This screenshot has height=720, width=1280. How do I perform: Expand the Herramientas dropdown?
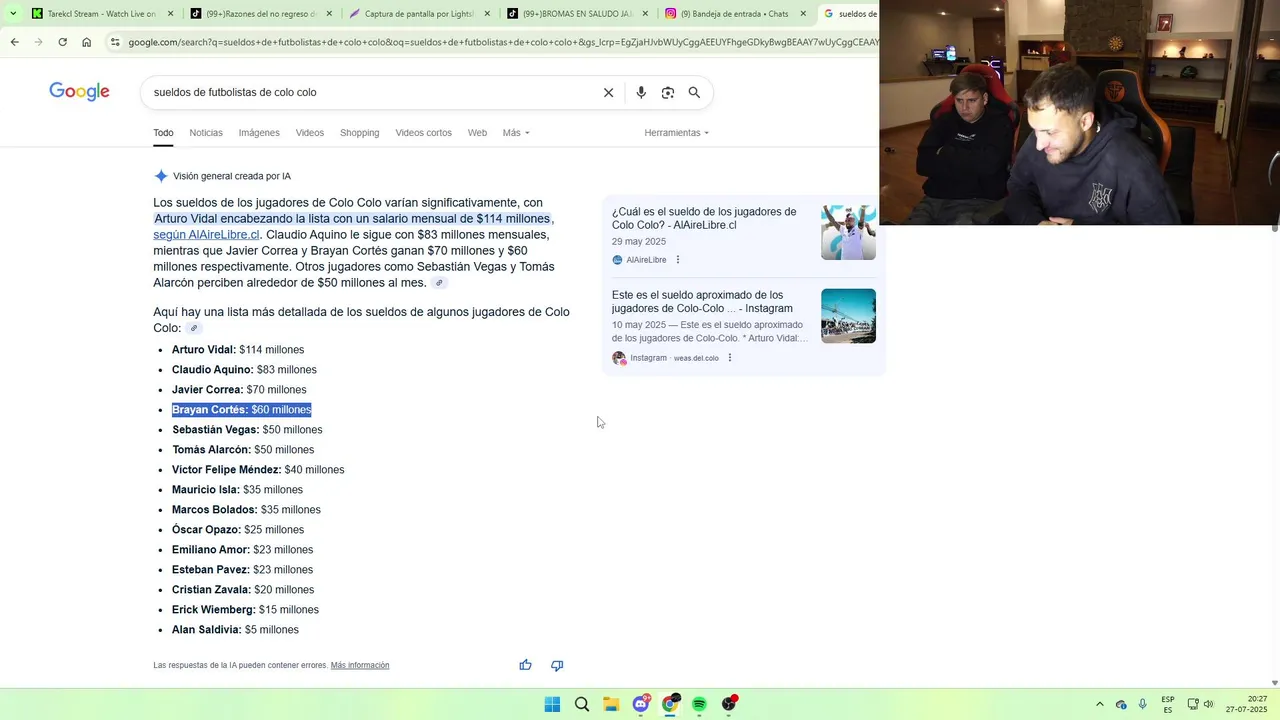coord(677,133)
